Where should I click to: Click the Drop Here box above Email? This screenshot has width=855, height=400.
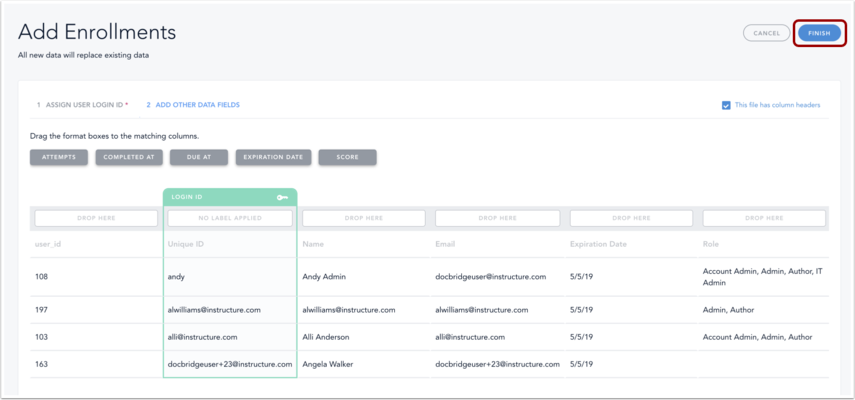497,218
